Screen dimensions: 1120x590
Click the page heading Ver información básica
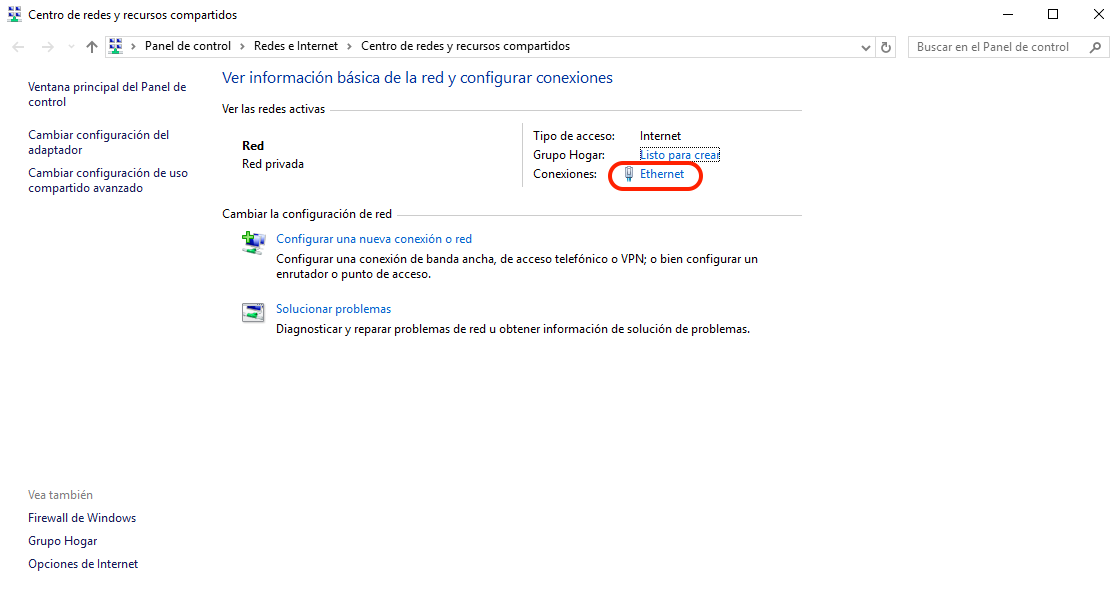click(x=417, y=78)
